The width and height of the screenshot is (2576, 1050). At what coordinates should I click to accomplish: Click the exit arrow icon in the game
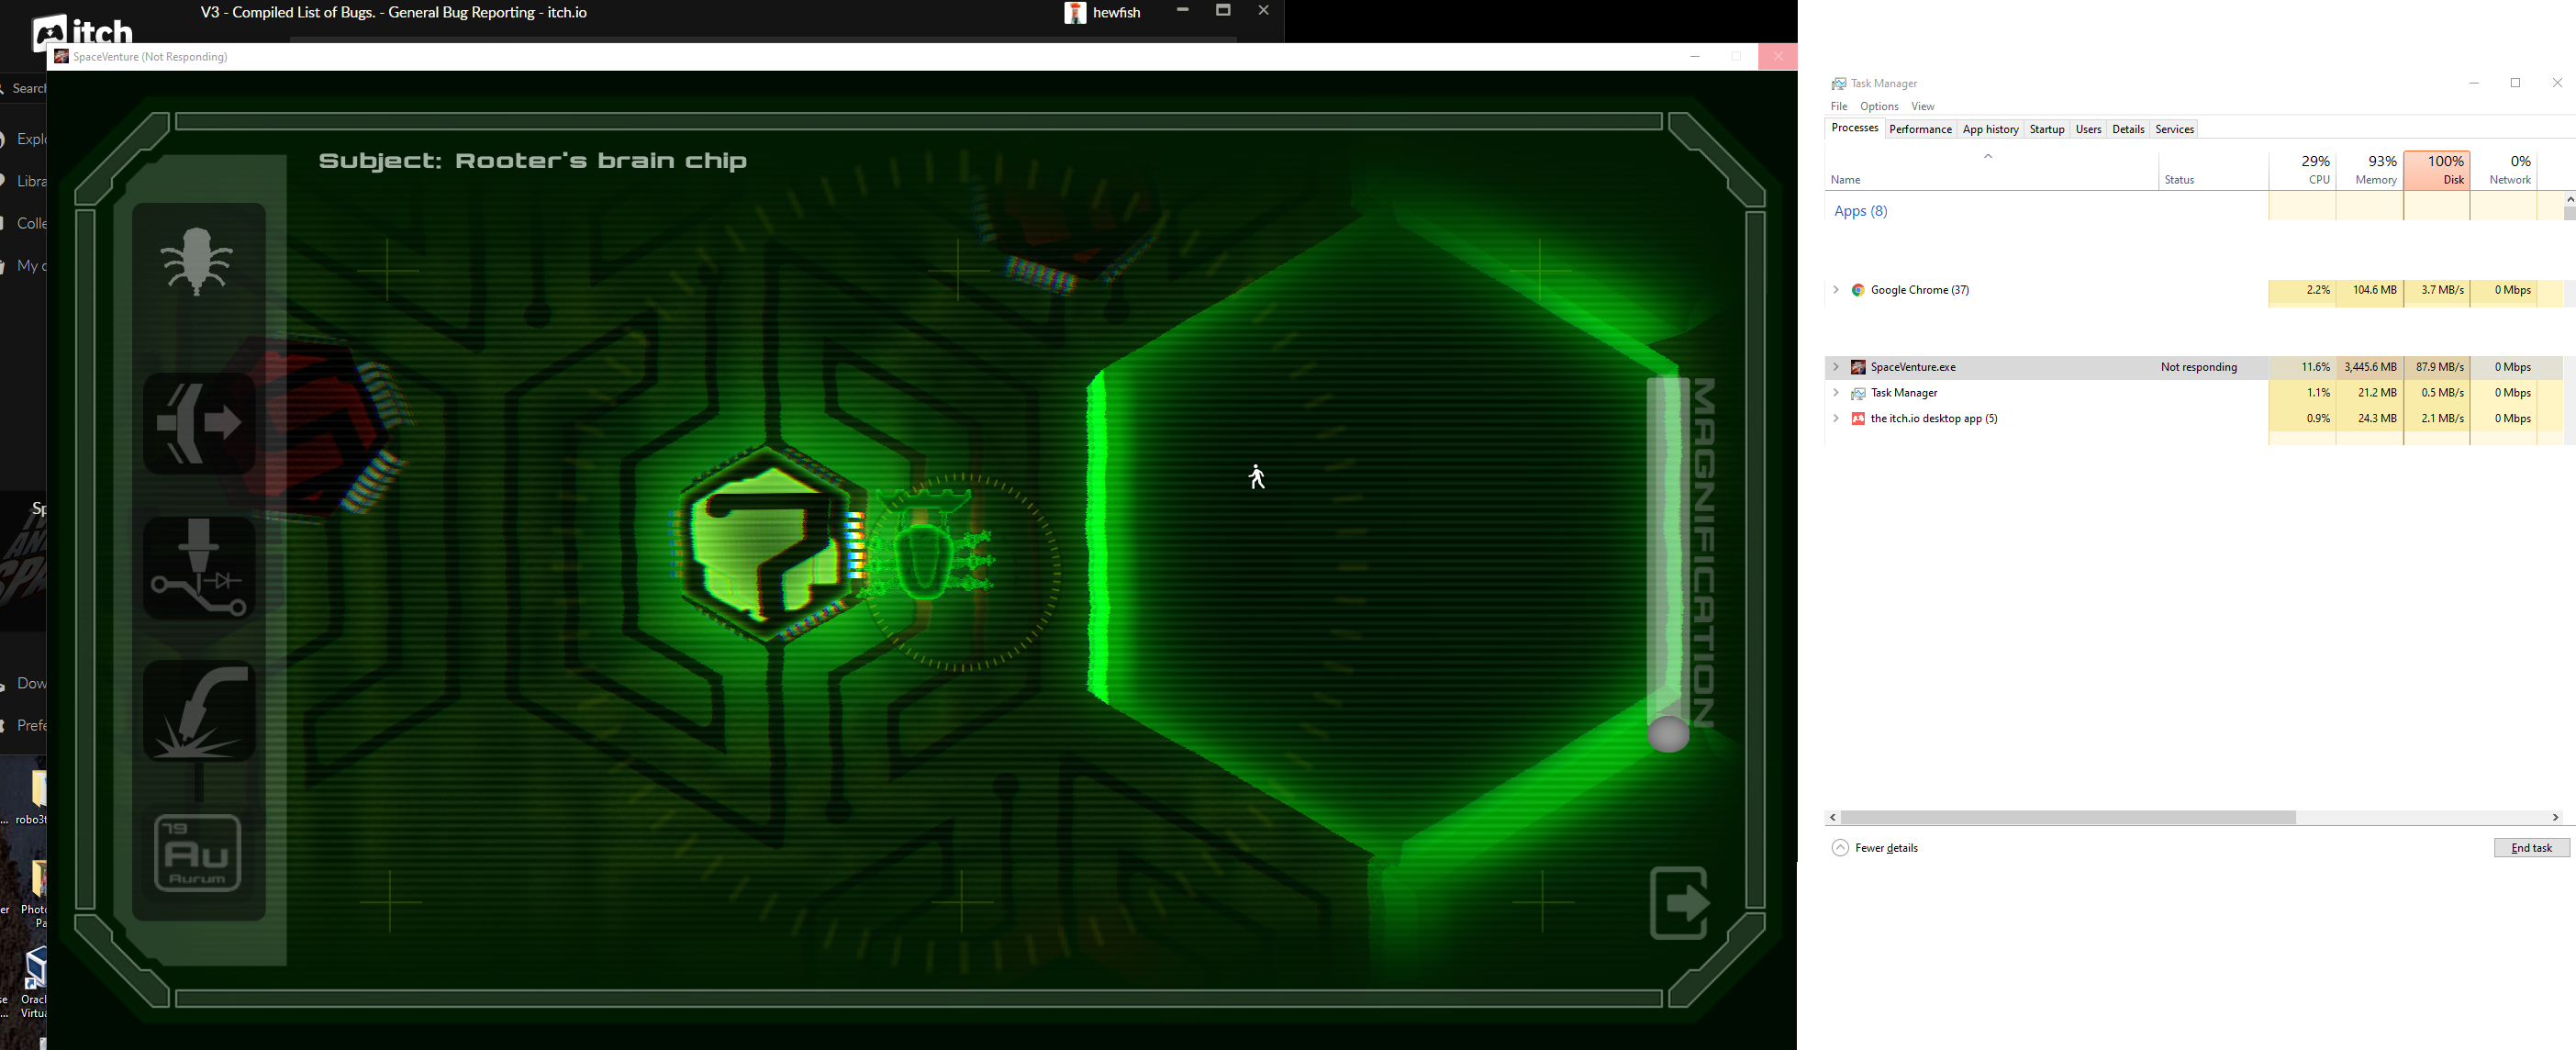[1679, 902]
